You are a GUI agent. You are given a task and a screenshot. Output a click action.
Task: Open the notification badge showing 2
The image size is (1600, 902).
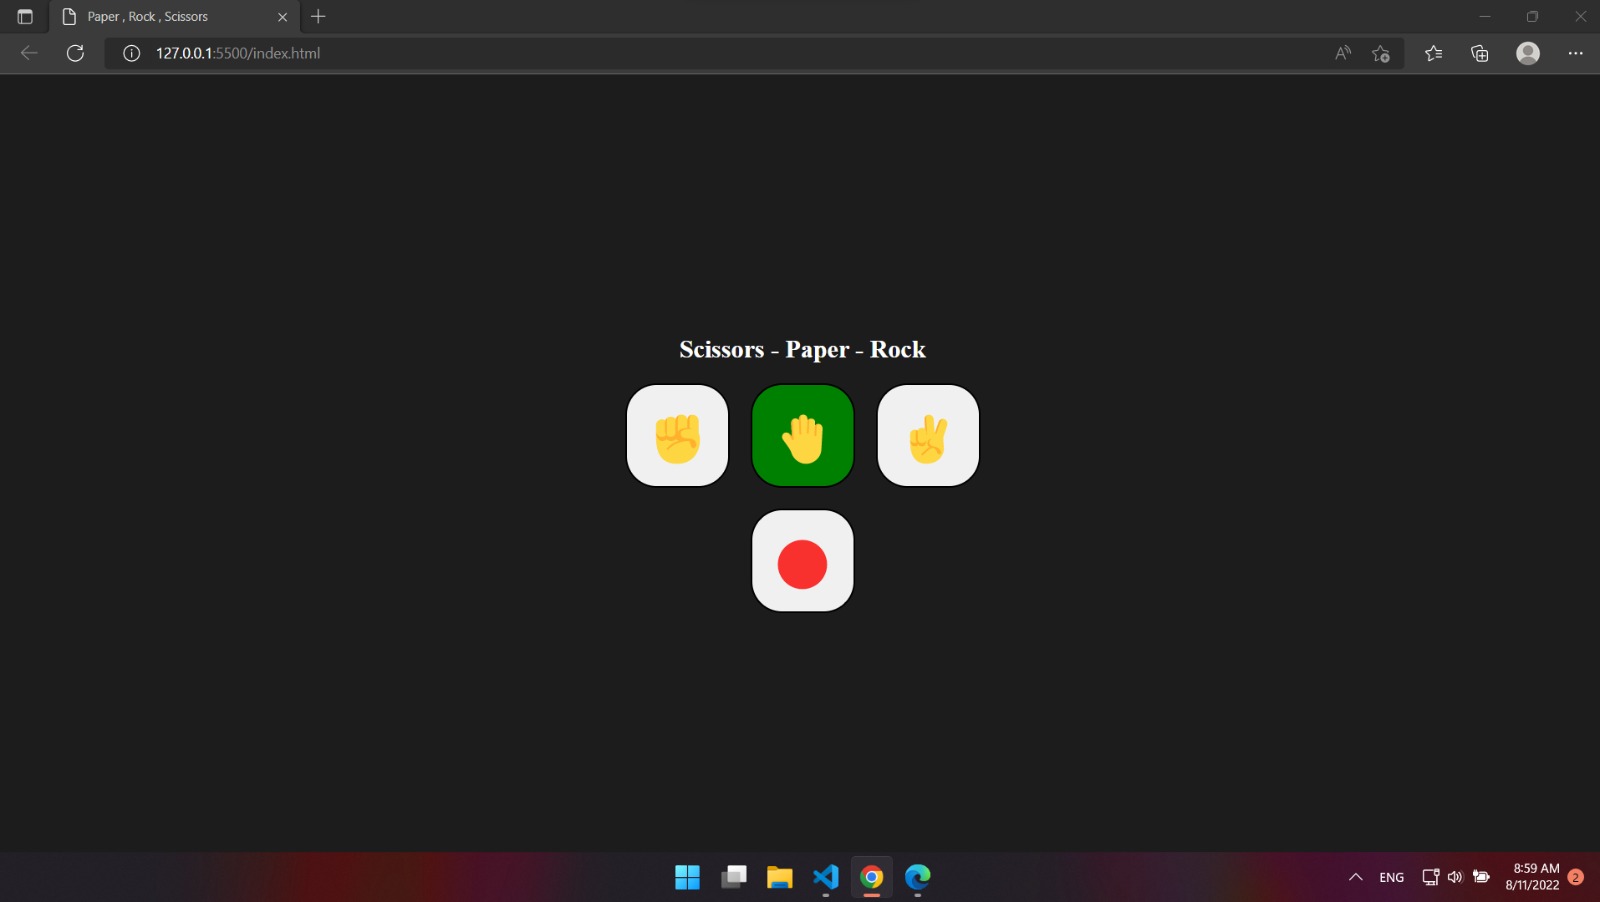pos(1576,877)
